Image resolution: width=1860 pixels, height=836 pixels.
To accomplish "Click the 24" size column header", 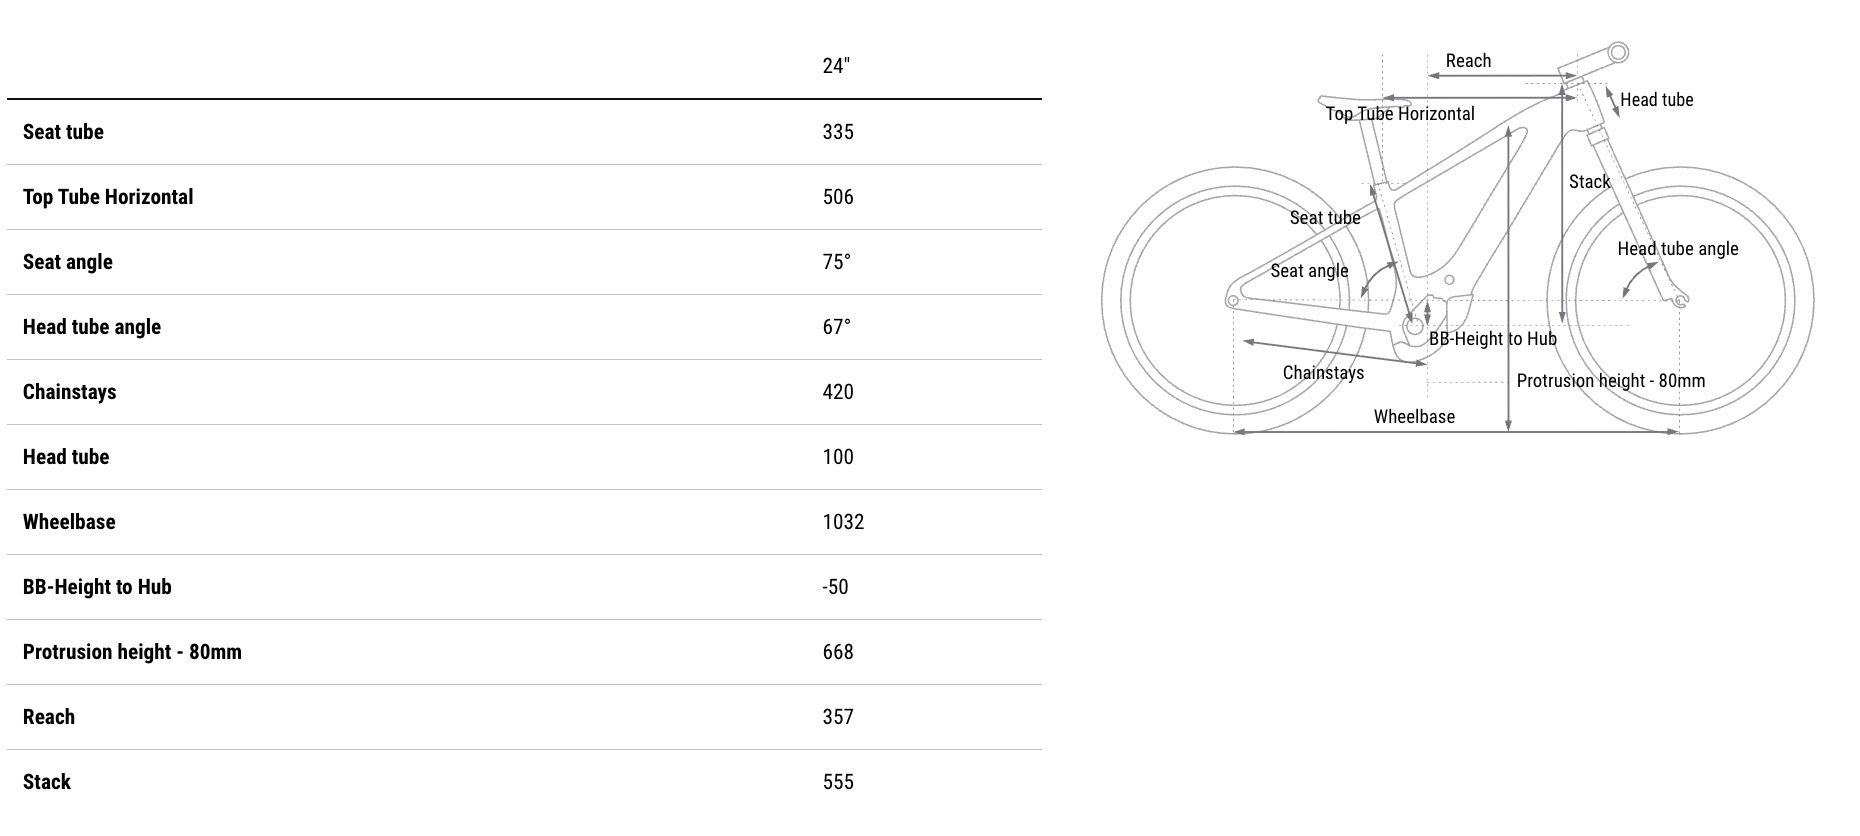I will tap(836, 66).
